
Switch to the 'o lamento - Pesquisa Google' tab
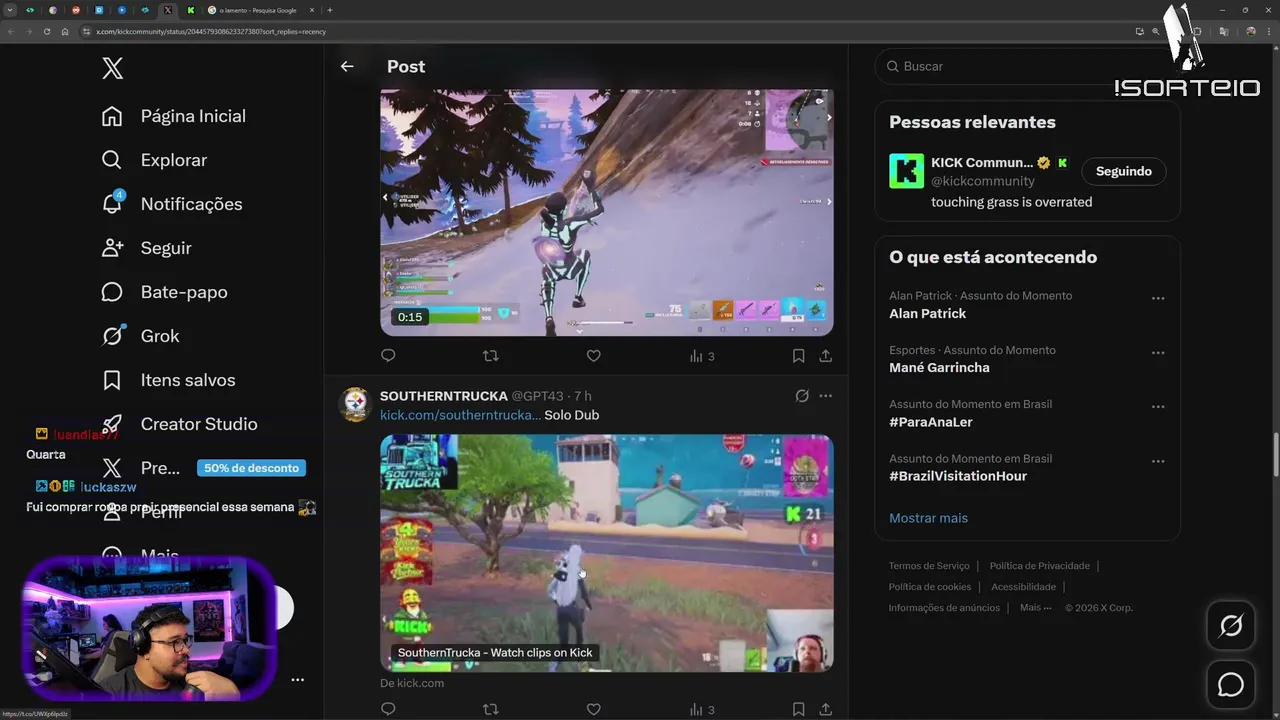click(263, 10)
